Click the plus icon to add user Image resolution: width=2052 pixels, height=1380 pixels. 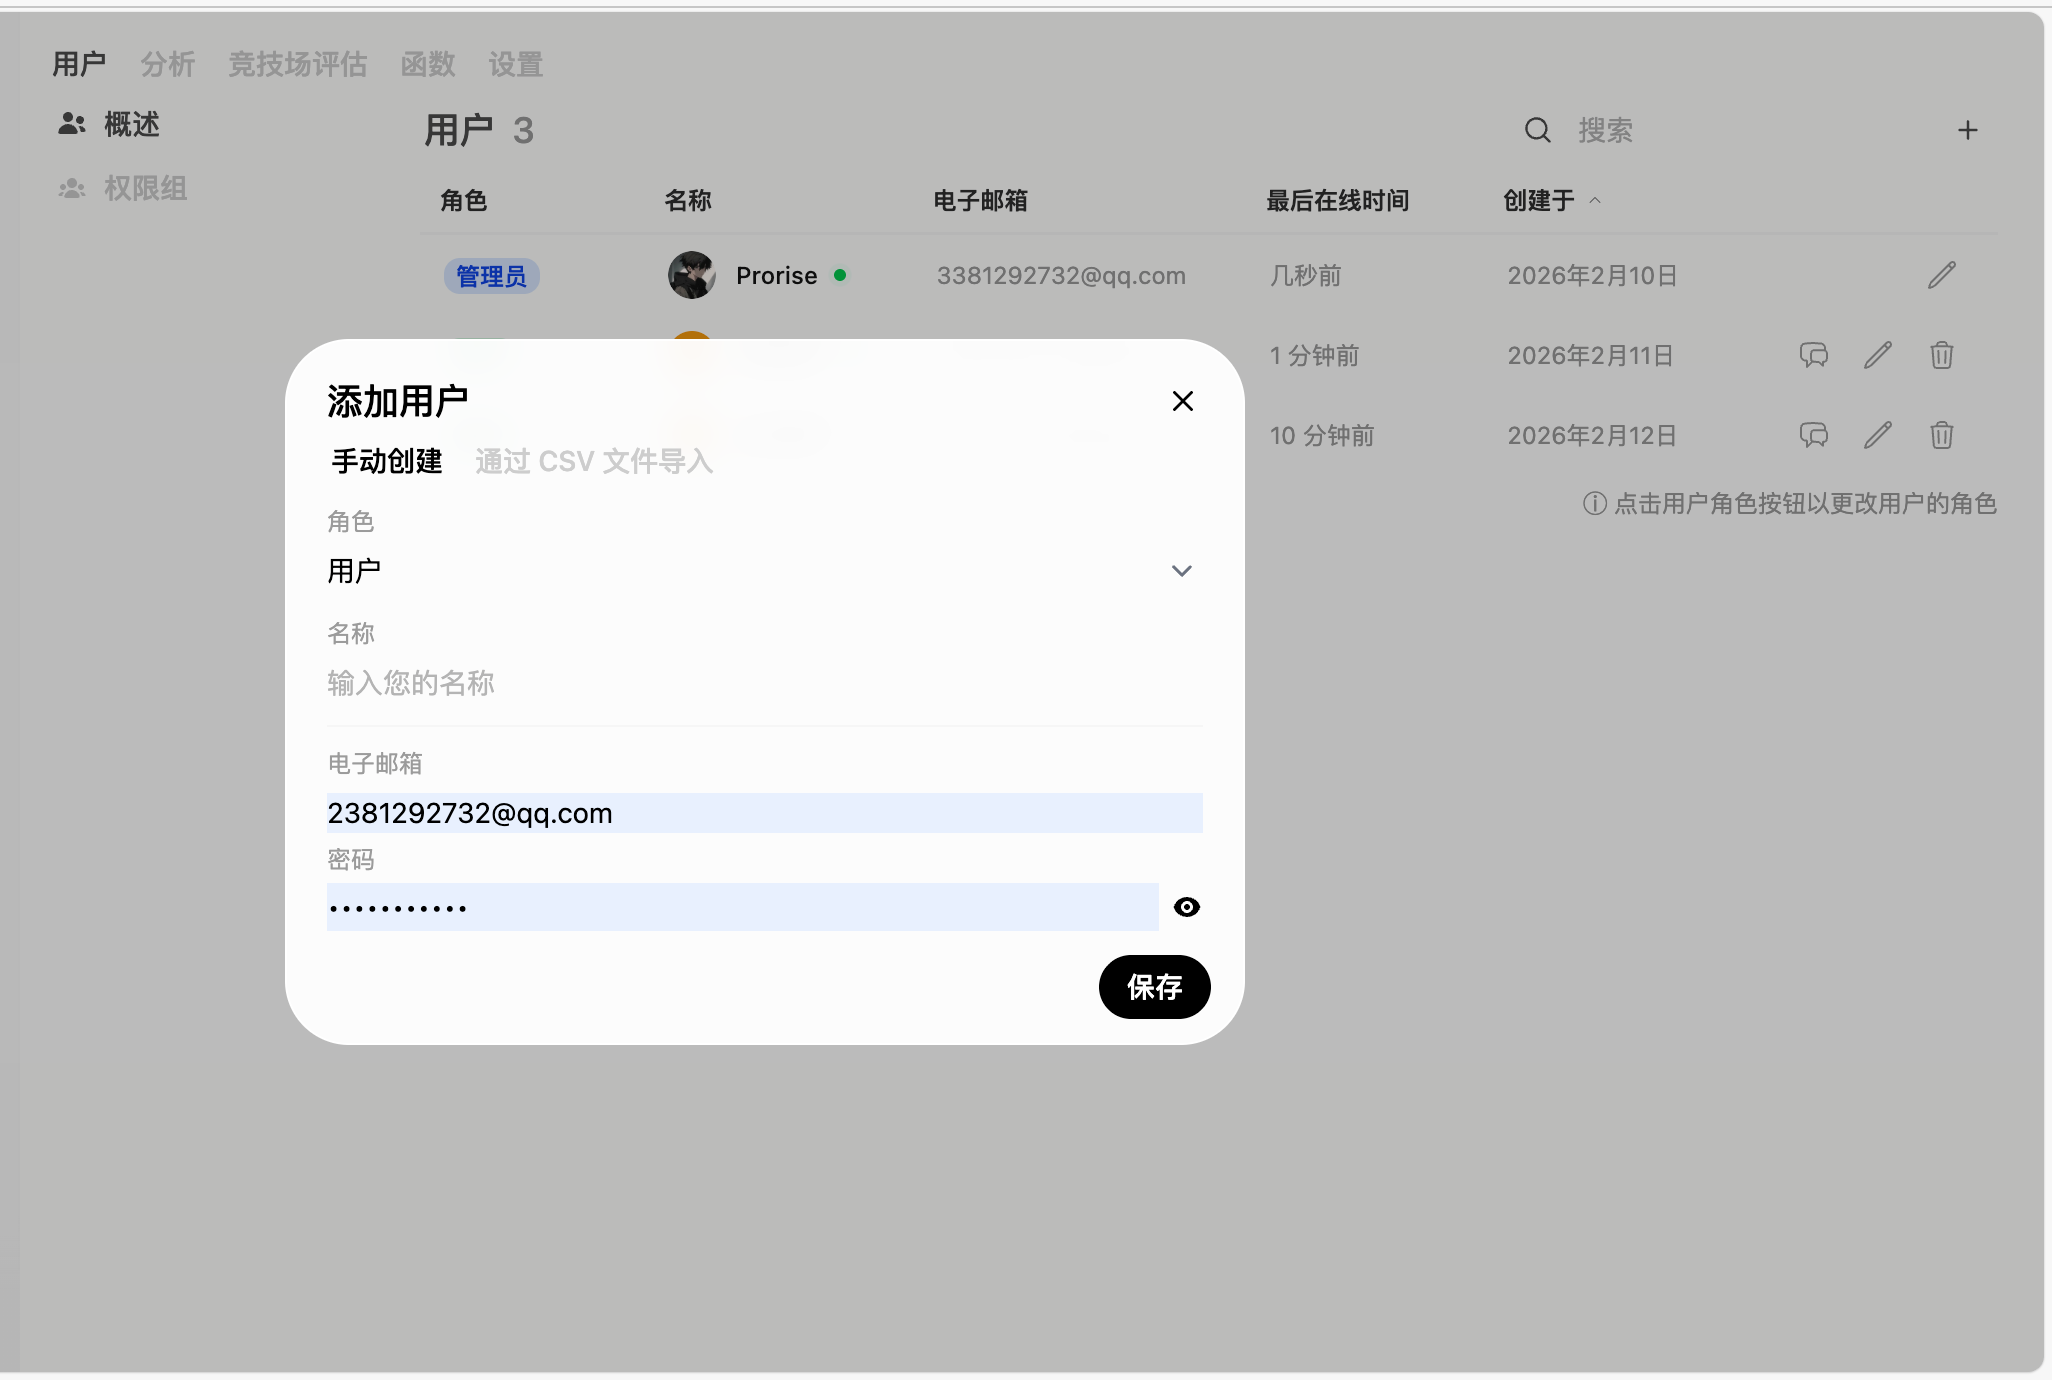pos(1967,130)
